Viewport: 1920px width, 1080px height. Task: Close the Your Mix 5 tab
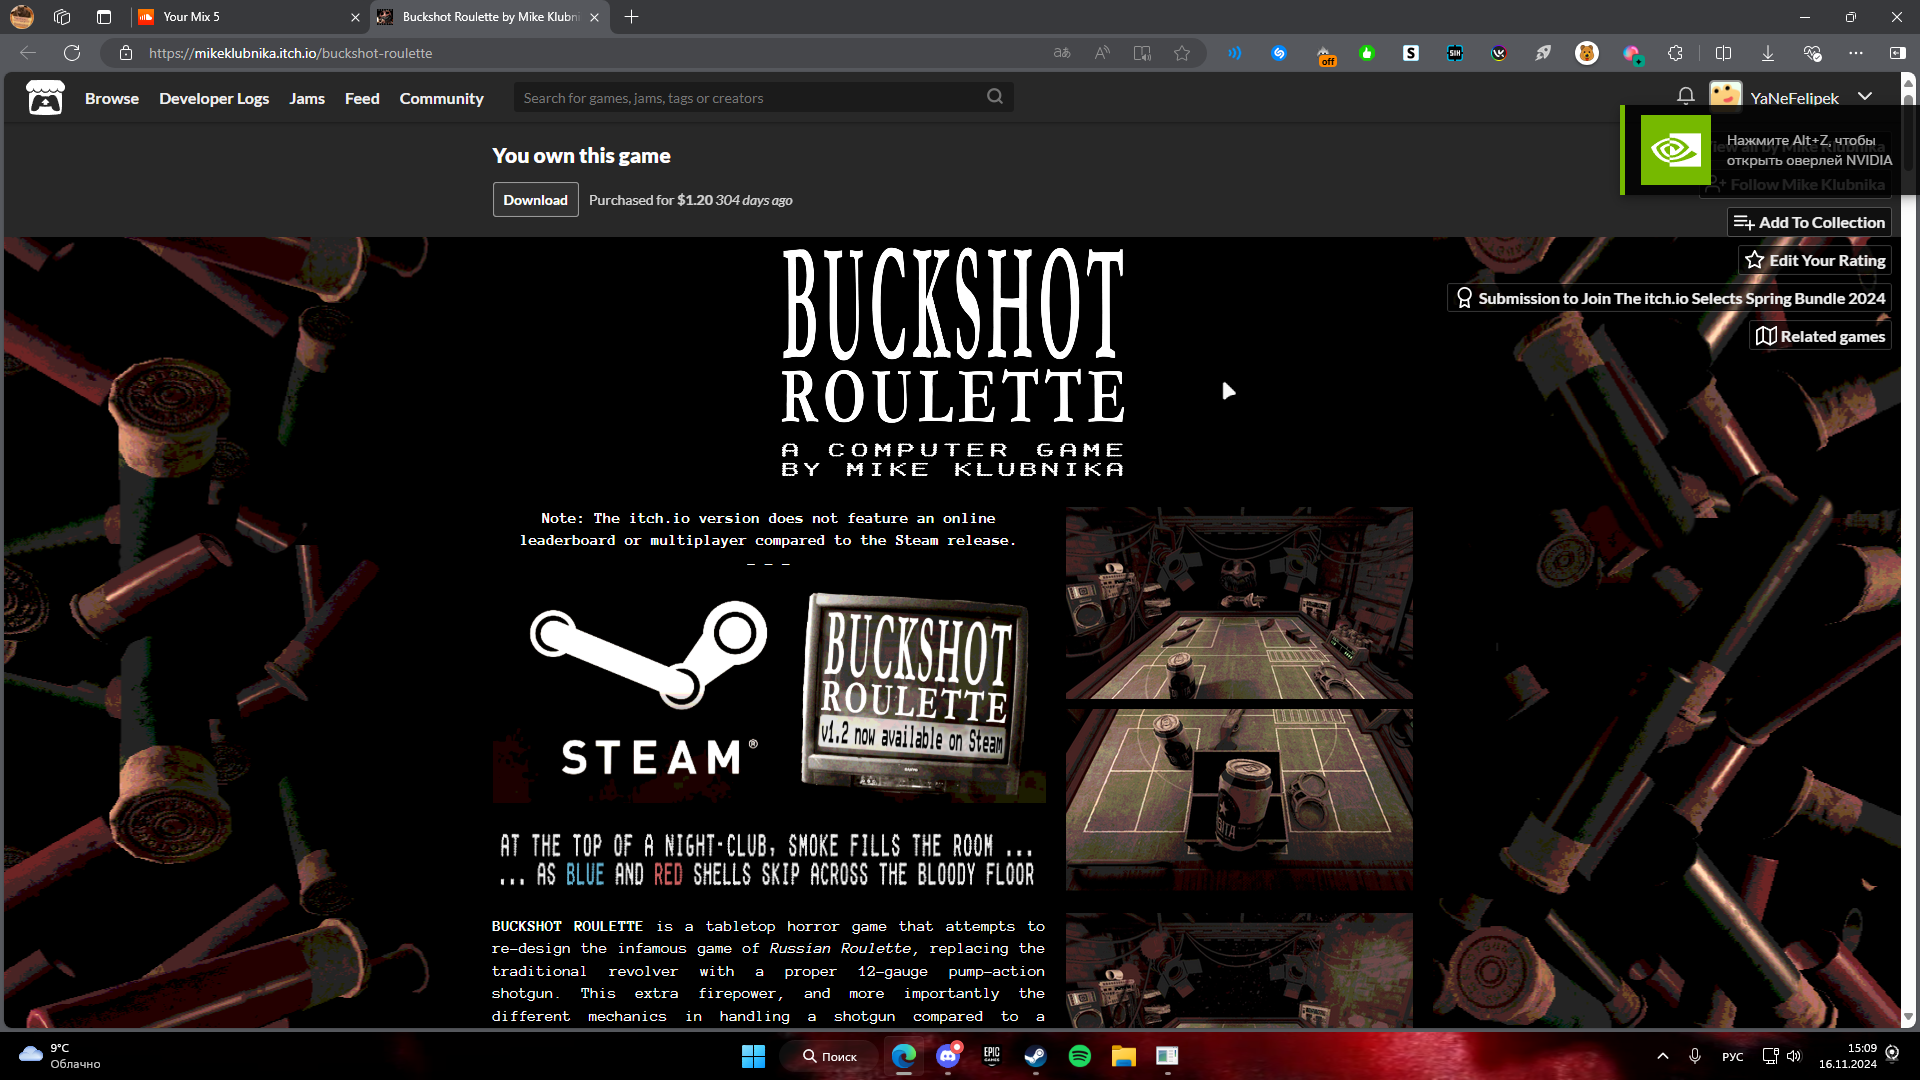355,17
